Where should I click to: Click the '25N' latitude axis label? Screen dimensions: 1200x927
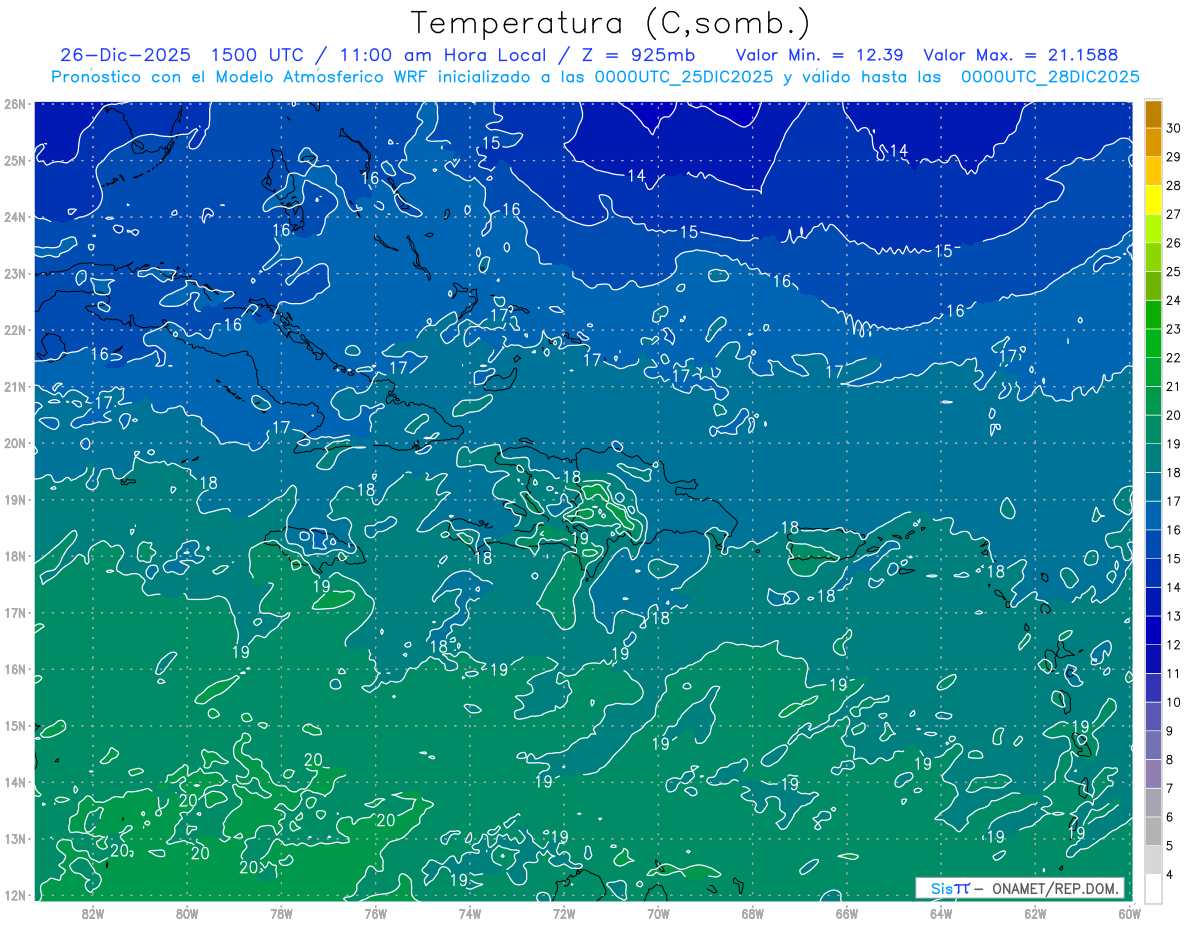pyautogui.click(x=15, y=160)
